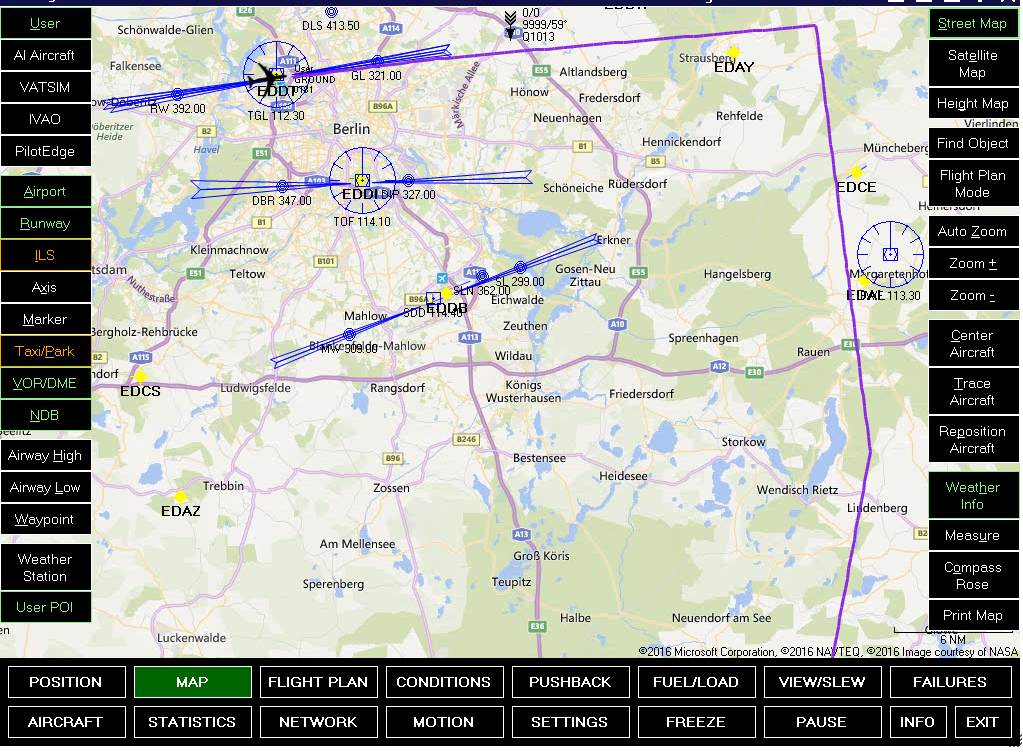The width and height of the screenshot is (1023, 755).
Task: Click the EDCE airport star marker
Action: click(855, 172)
